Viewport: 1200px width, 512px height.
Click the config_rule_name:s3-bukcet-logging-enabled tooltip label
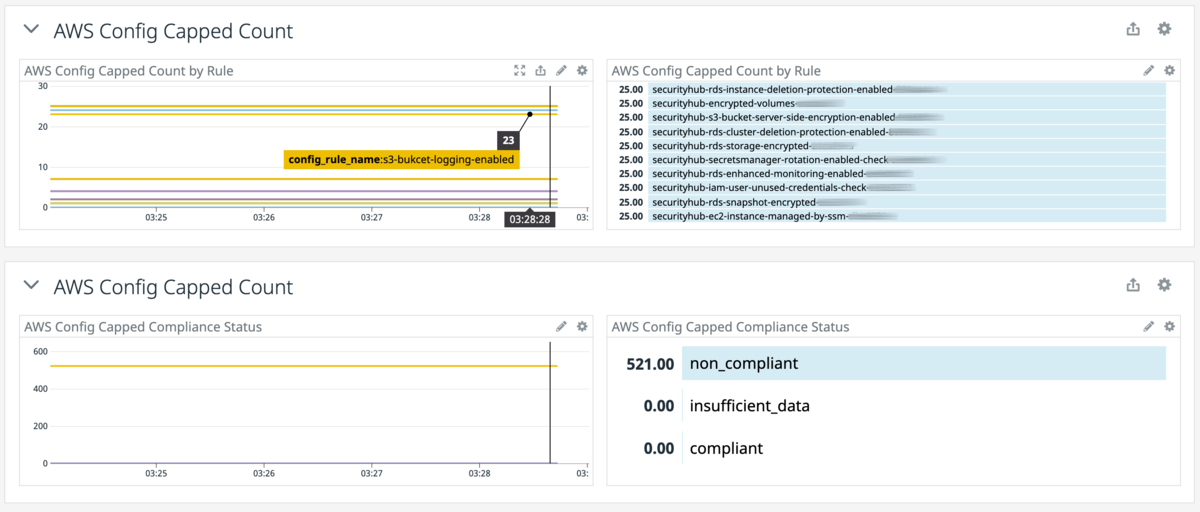[401, 159]
